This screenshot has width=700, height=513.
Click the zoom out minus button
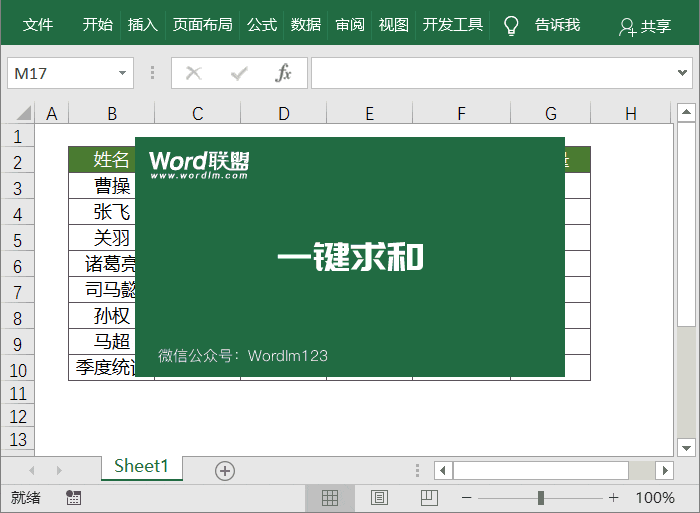[466, 497]
